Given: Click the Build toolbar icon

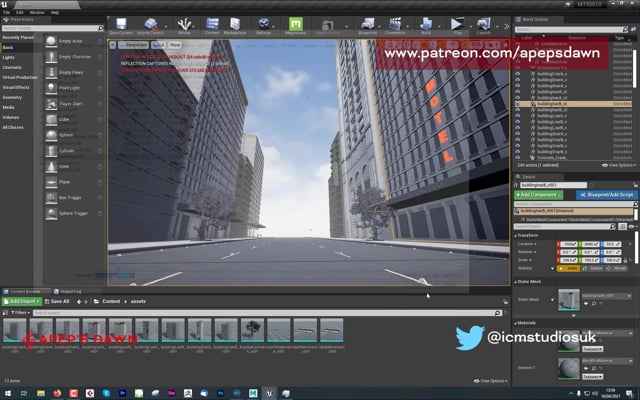Looking at the screenshot, I should (426, 24).
